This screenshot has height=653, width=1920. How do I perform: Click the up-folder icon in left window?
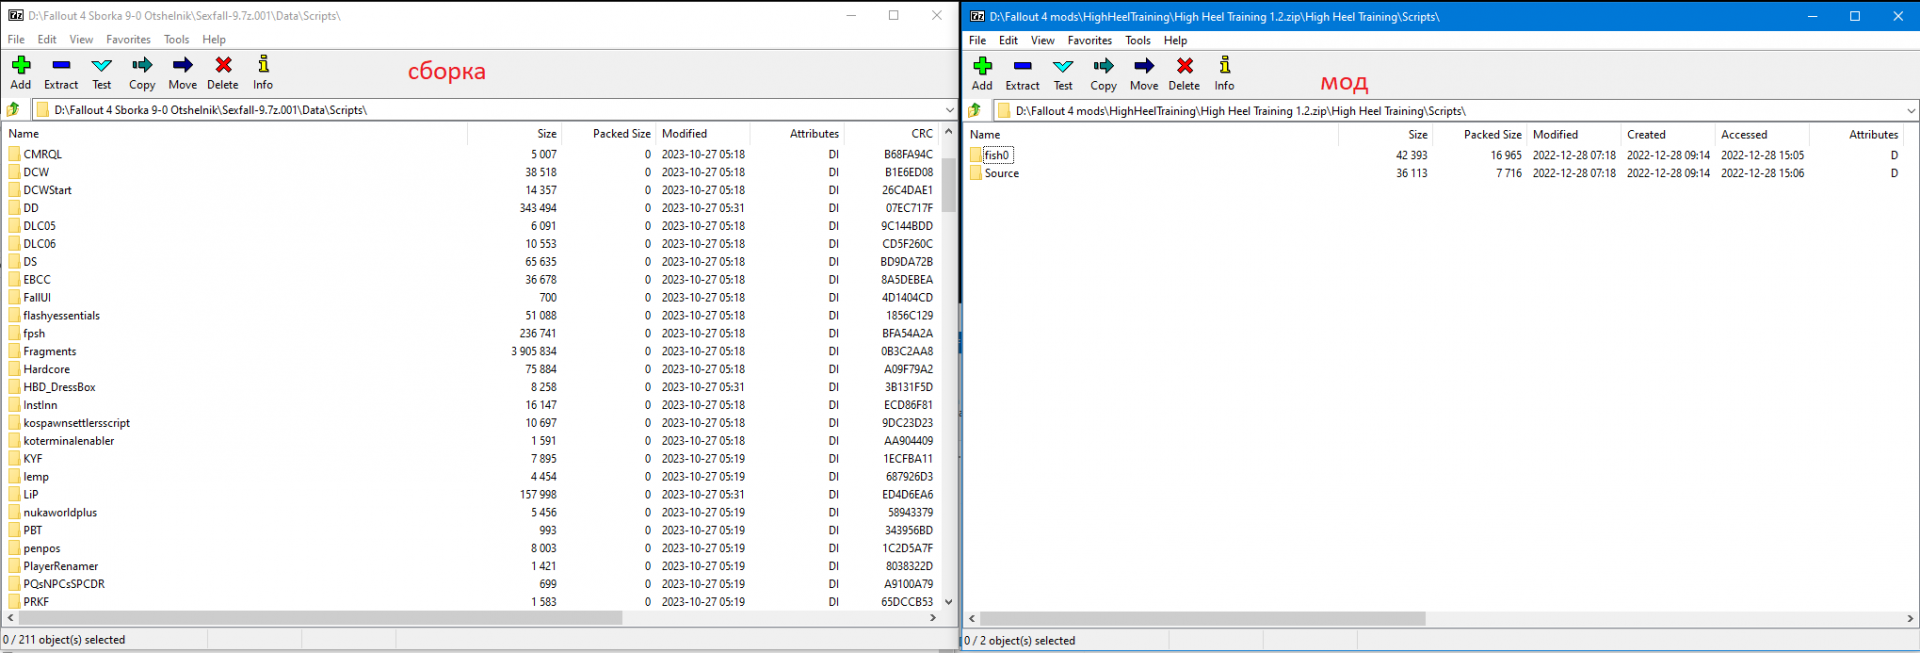(x=13, y=110)
